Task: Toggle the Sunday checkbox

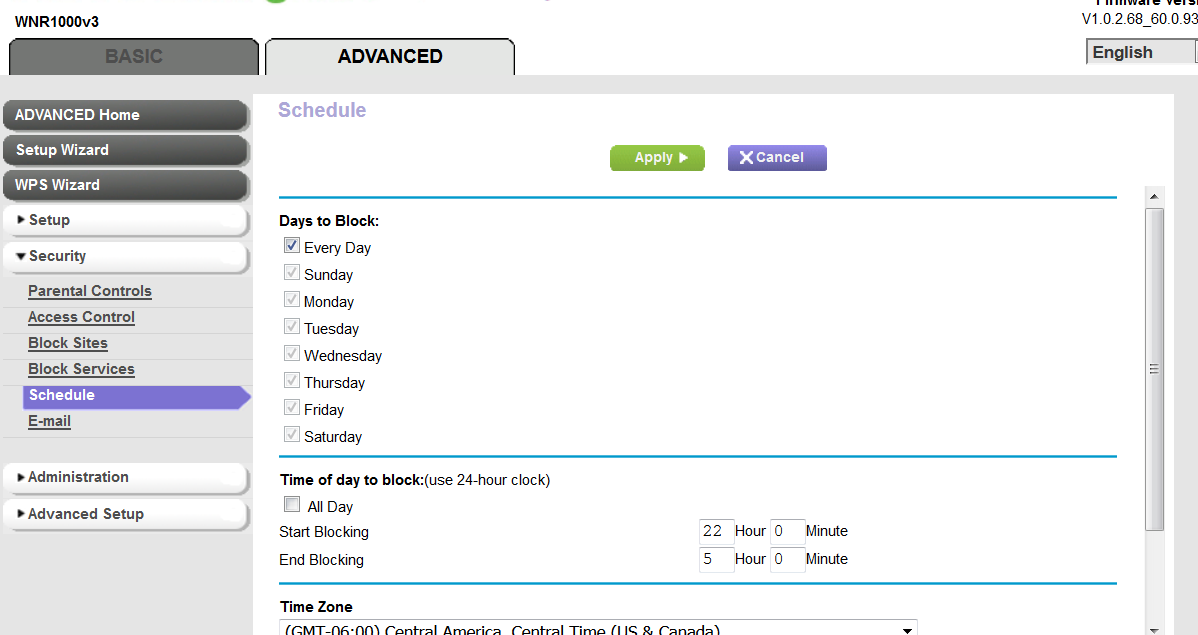Action: (292, 273)
